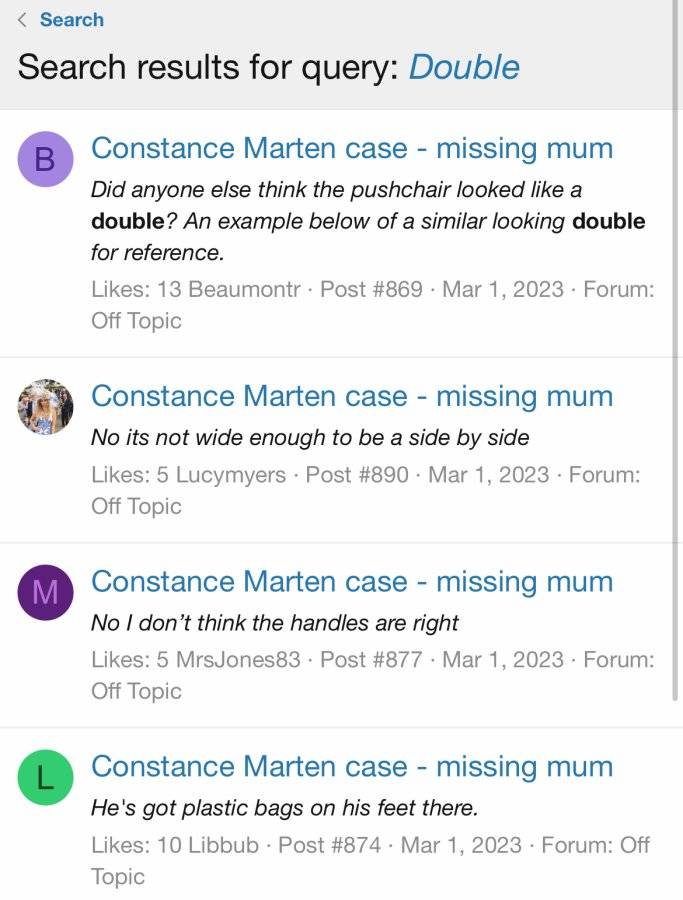Go back via the Search link
Screen dimensions: 683x900
pyautogui.click(x=72, y=20)
